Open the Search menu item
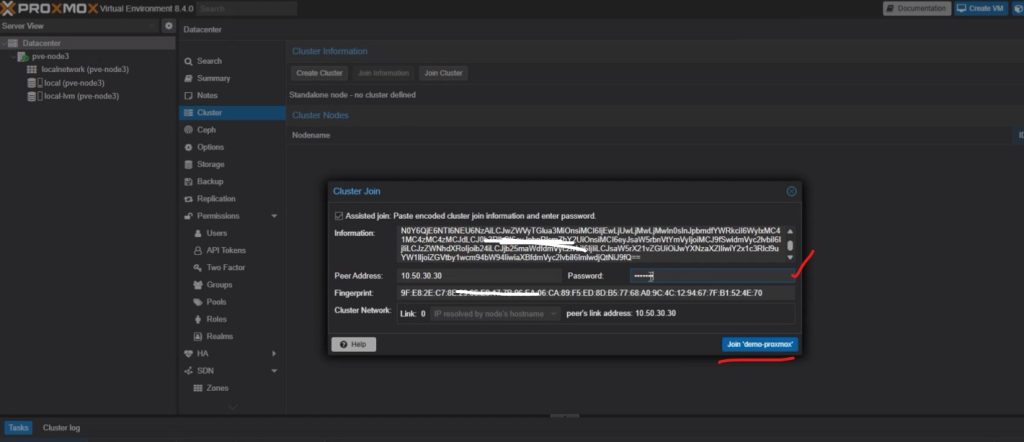 pyautogui.click(x=209, y=61)
